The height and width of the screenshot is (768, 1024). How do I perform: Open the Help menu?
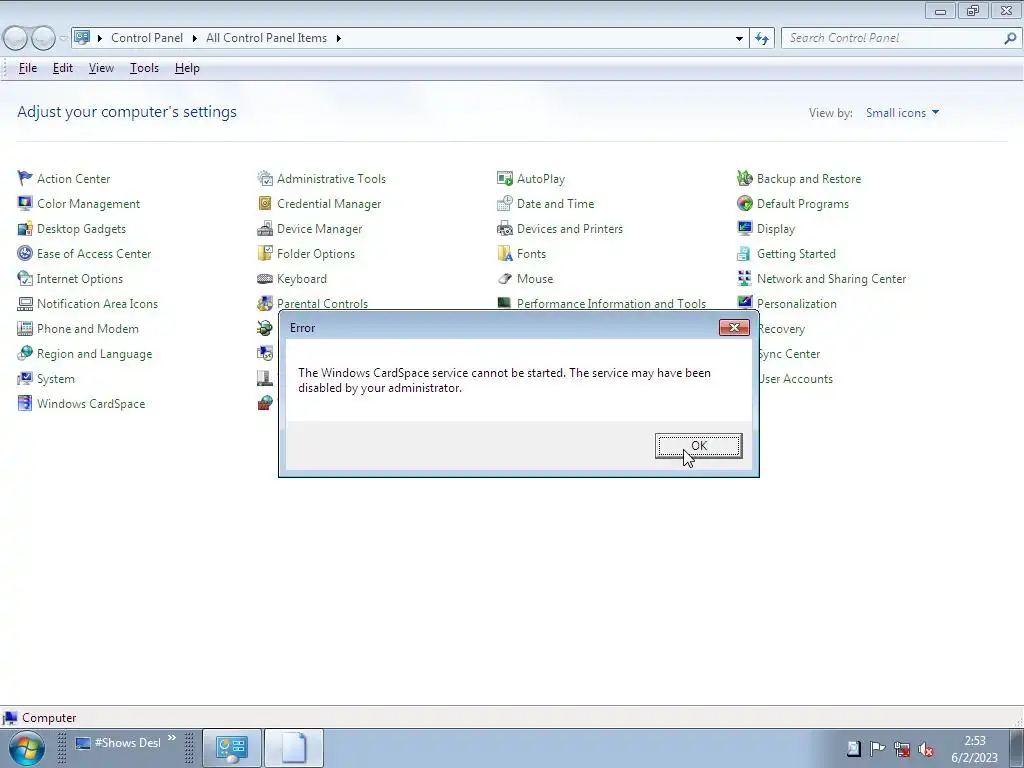coord(187,68)
